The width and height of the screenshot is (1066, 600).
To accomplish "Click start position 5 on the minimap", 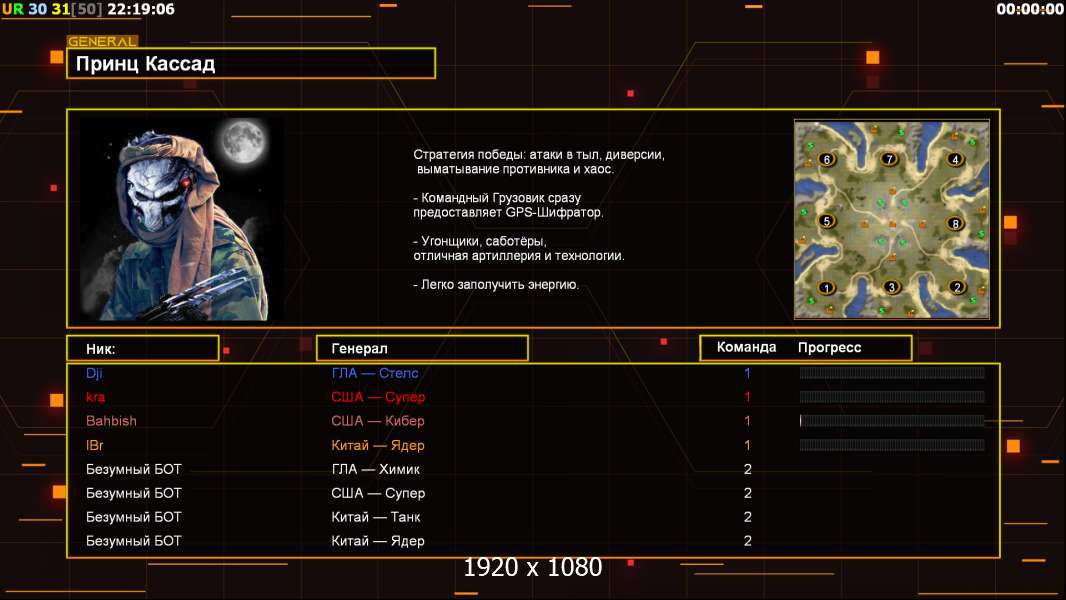I will coord(826,221).
